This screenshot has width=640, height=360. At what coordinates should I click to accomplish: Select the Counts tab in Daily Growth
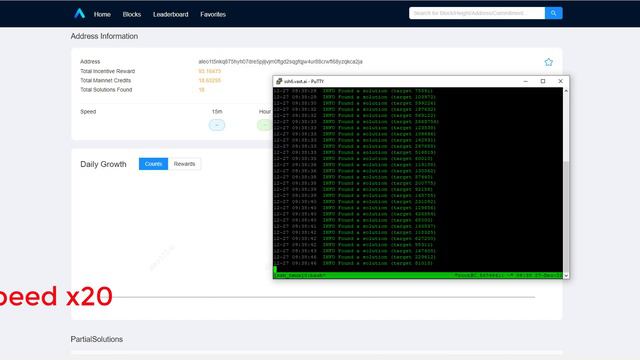tap(153, 164)
